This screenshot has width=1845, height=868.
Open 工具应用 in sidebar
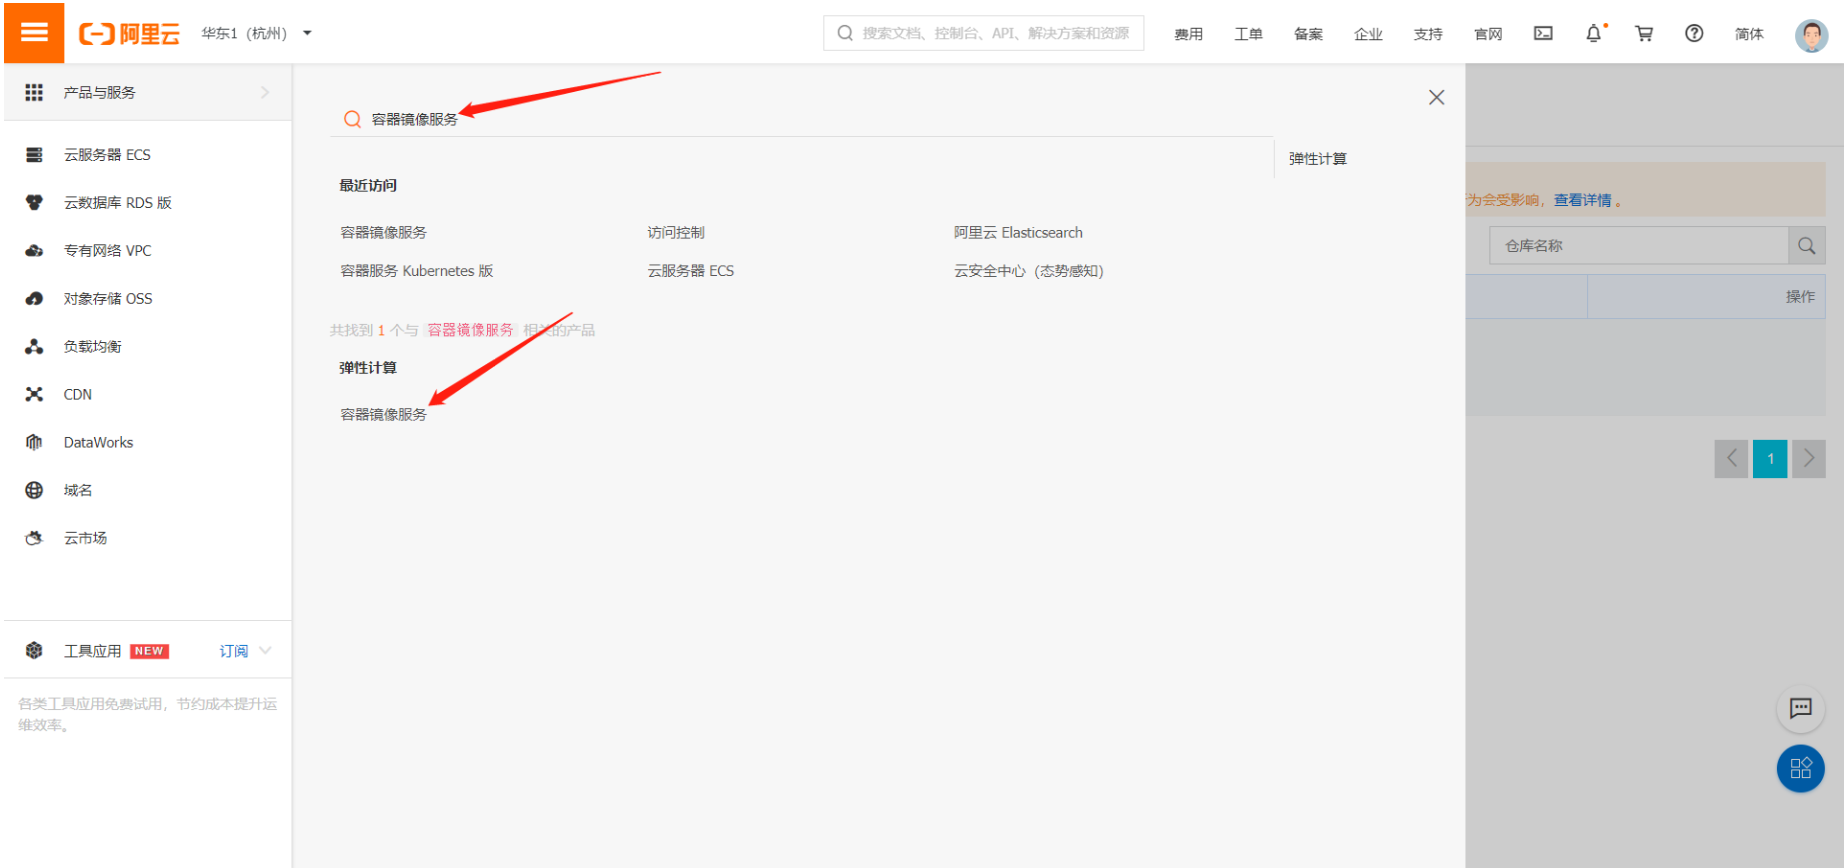pyautogui.click(x=93, y=651)
